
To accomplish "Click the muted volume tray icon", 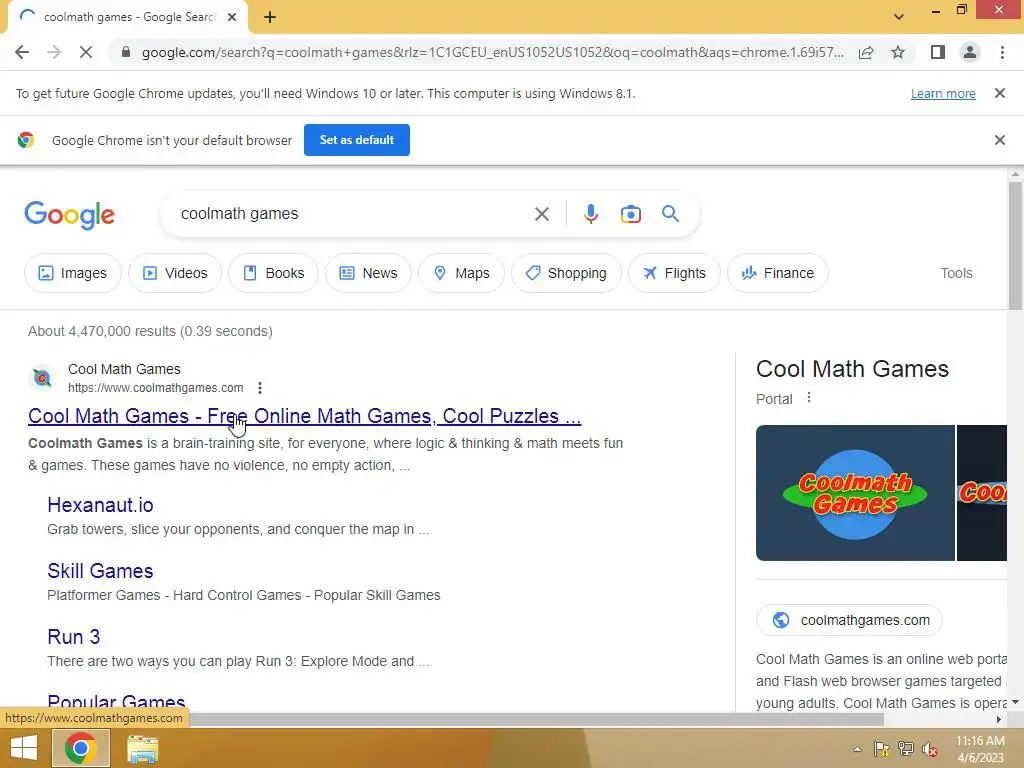I will click(930, 749).
